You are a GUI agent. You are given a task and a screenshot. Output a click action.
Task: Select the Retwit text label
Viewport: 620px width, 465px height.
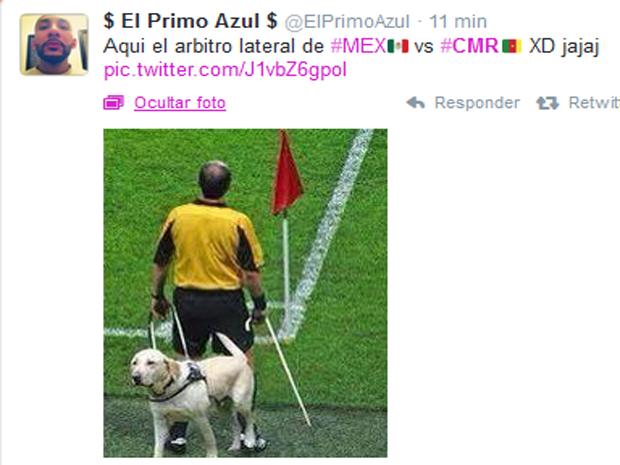594,103
